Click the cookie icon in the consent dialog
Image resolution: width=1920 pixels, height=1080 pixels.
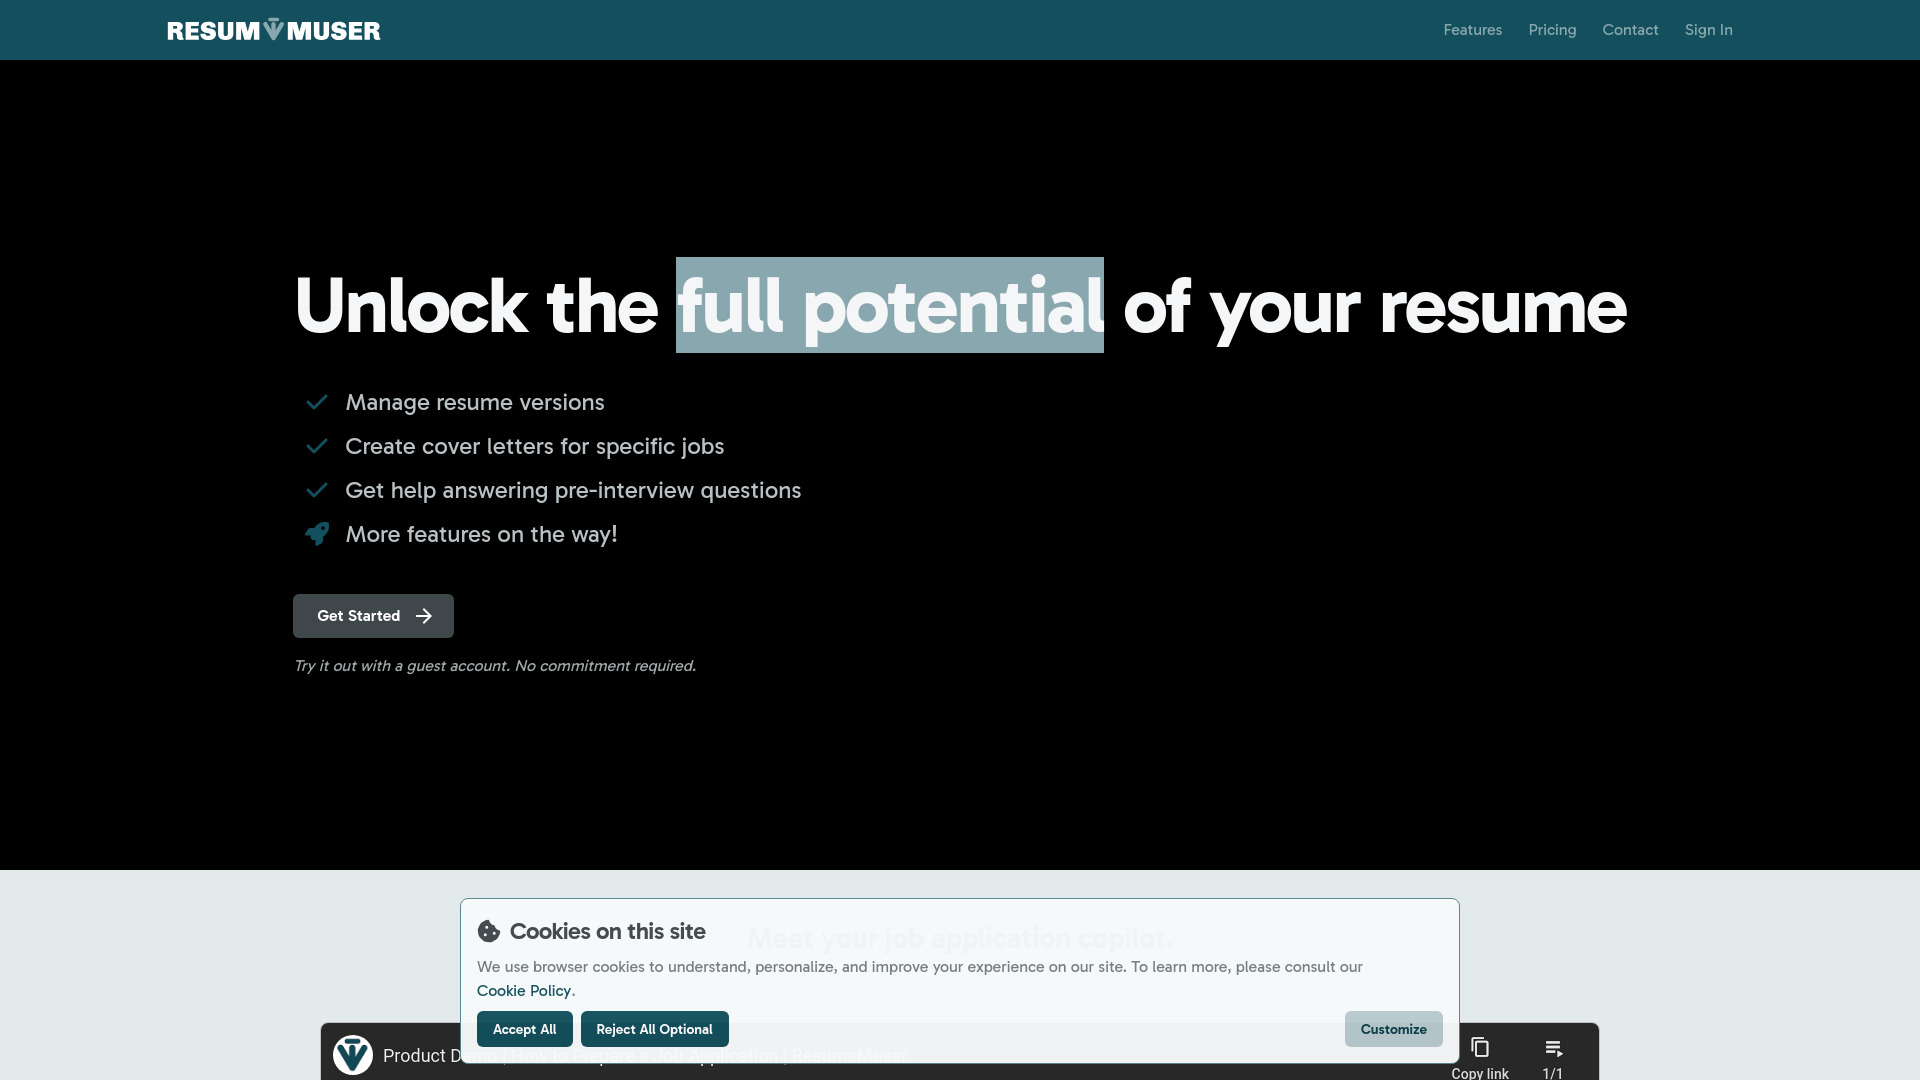pos(488,931)
